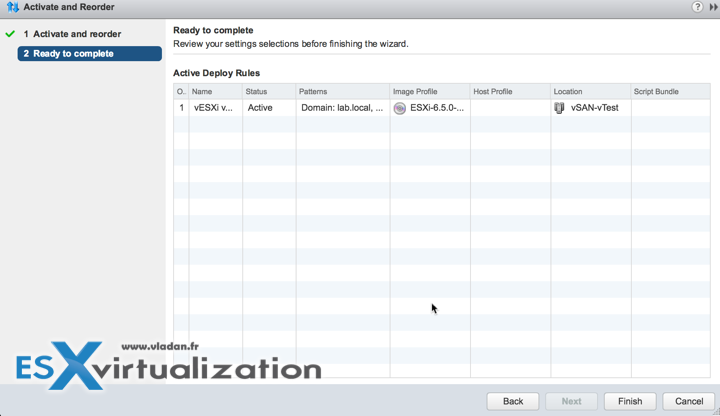720x416 pixels.
Task: Cancel the wizard
Action: (689, 401)
